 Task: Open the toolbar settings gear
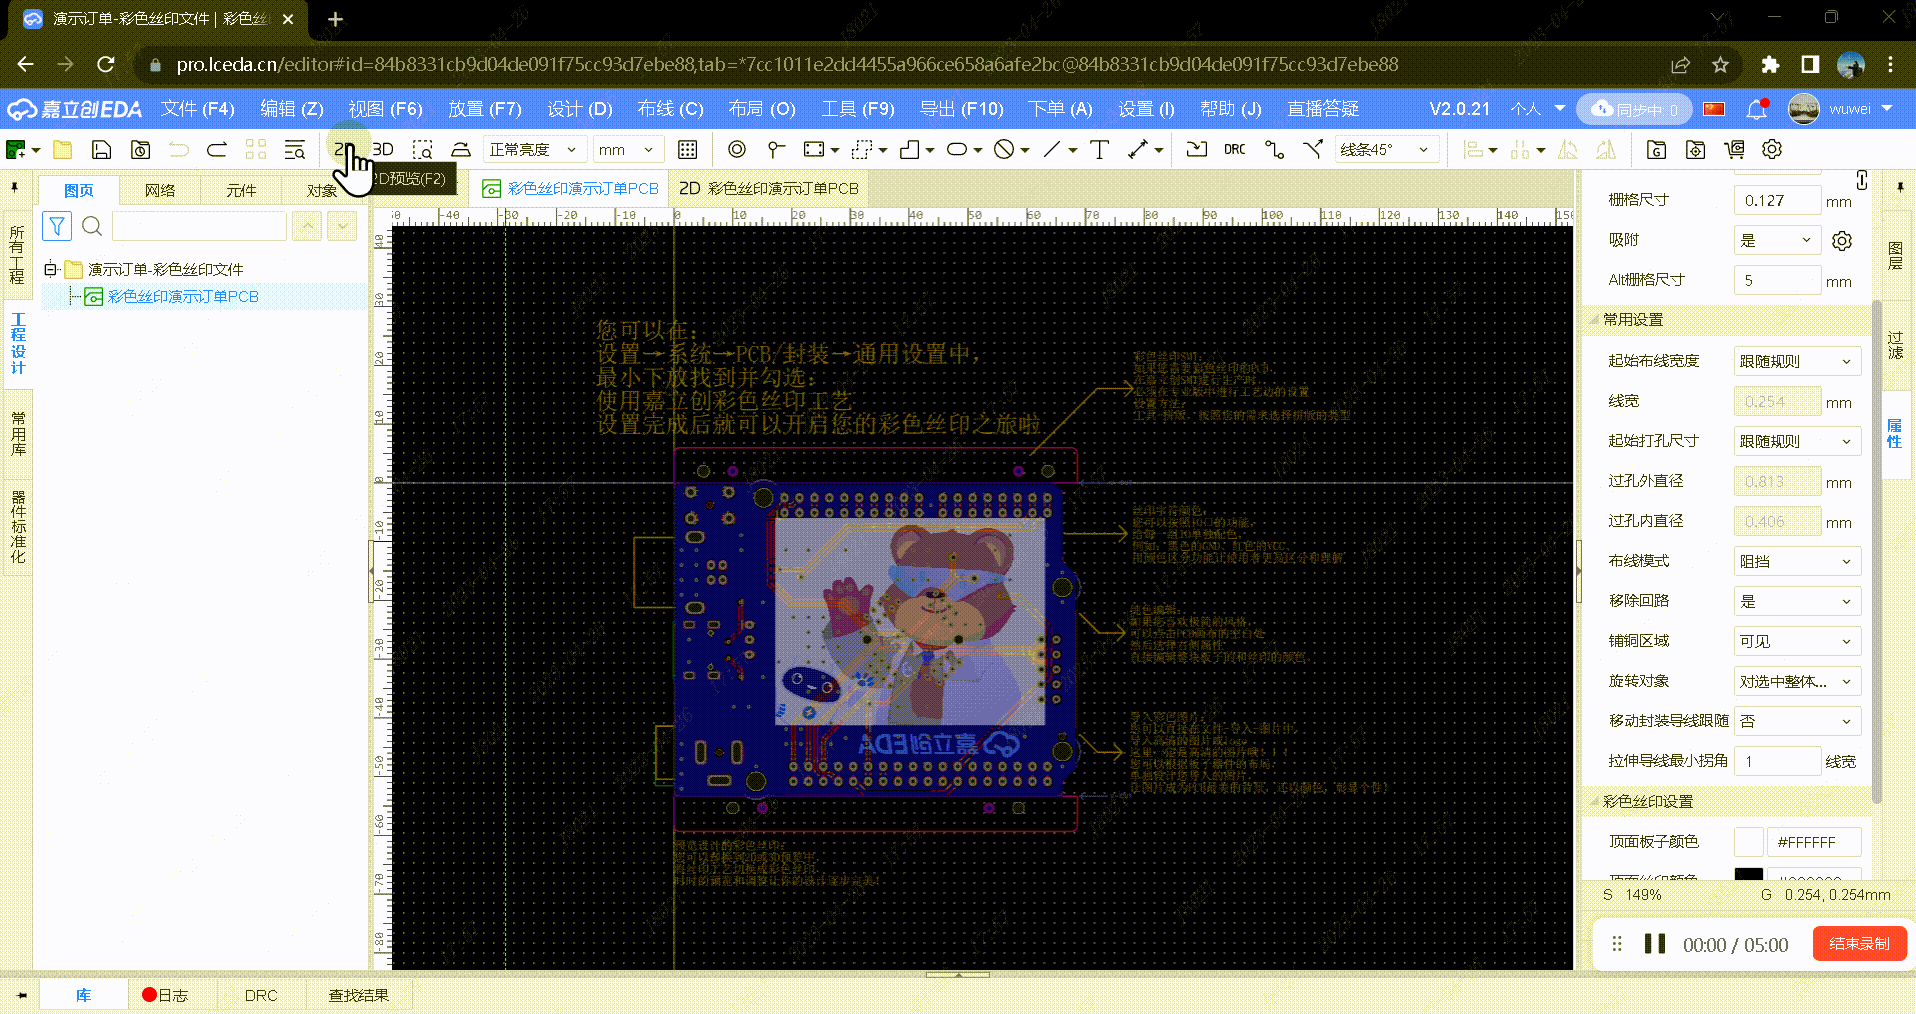[1772, 150]
